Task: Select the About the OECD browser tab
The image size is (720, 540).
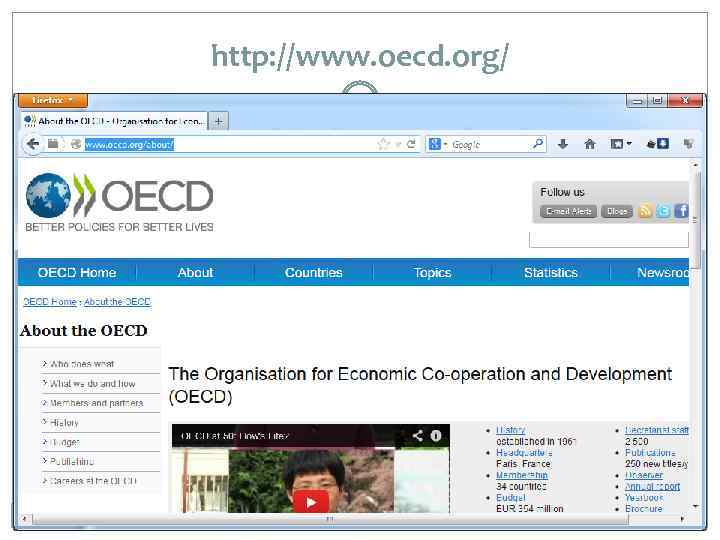Action: point(114,121)
